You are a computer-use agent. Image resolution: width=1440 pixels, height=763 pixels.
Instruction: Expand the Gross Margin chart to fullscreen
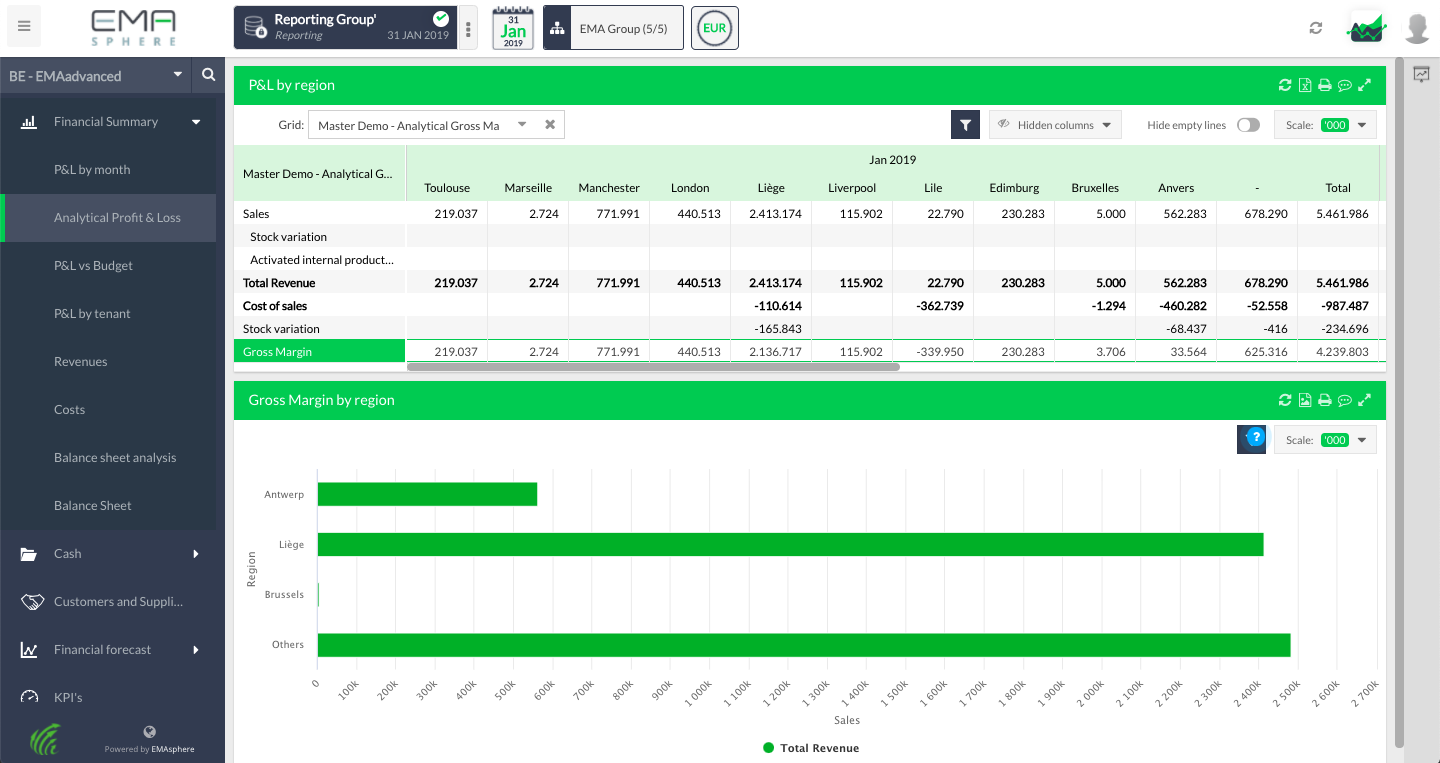[1365, 399]
